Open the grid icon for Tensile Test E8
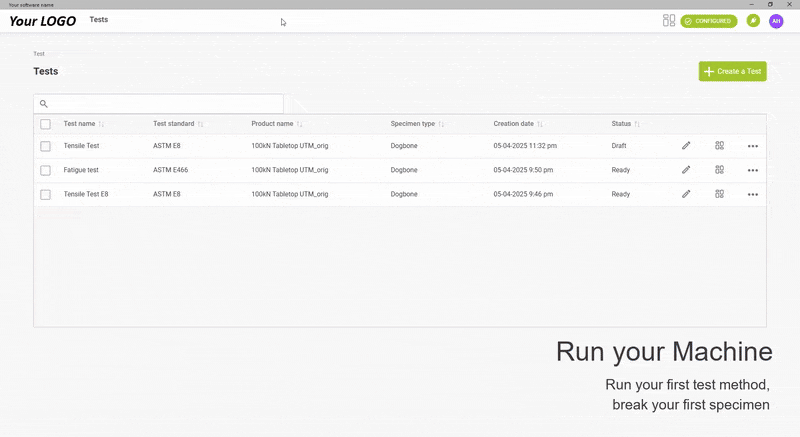The height and width of the screenshot is (437, 800). (x=719, y=194)
